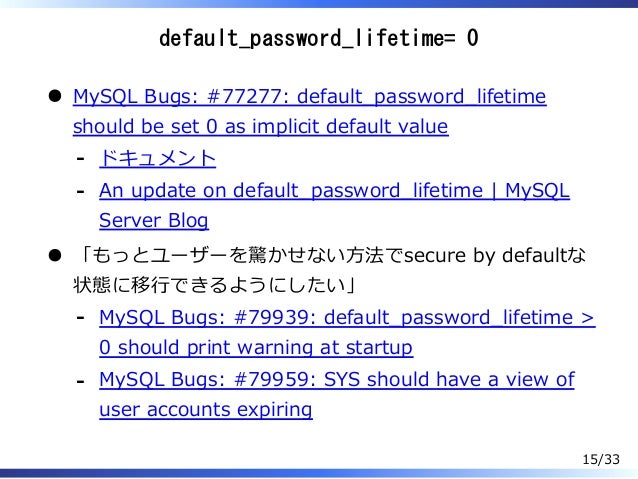638x479 pixels.
Task: Click the 15/33 slide page counter
Action: pyautogui.click(x=601, y=459)
